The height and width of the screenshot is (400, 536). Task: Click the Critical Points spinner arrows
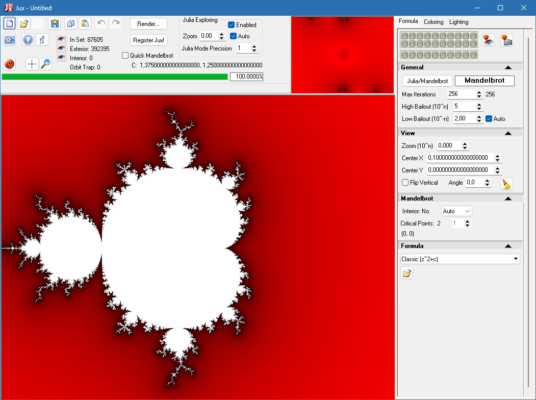[x=467, y=223]
